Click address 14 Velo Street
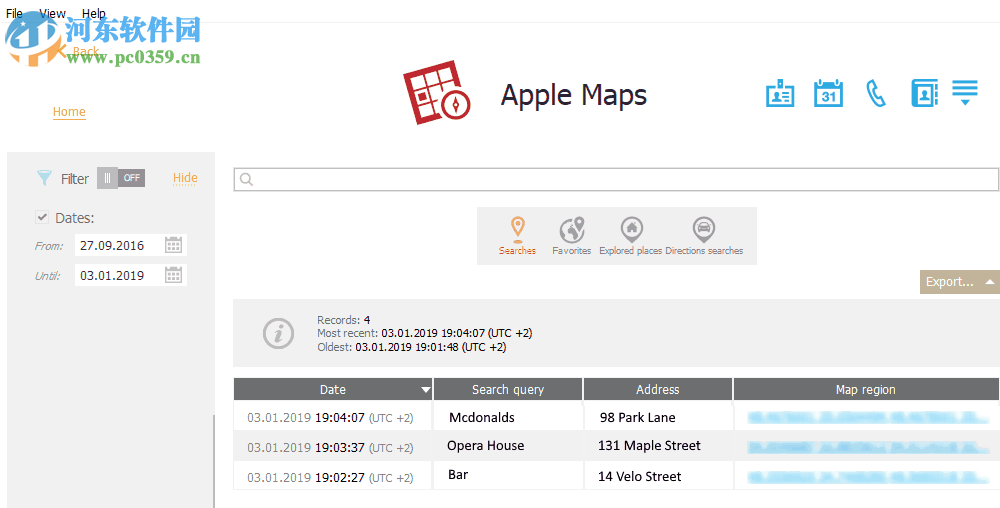 [x=640, y=476]
